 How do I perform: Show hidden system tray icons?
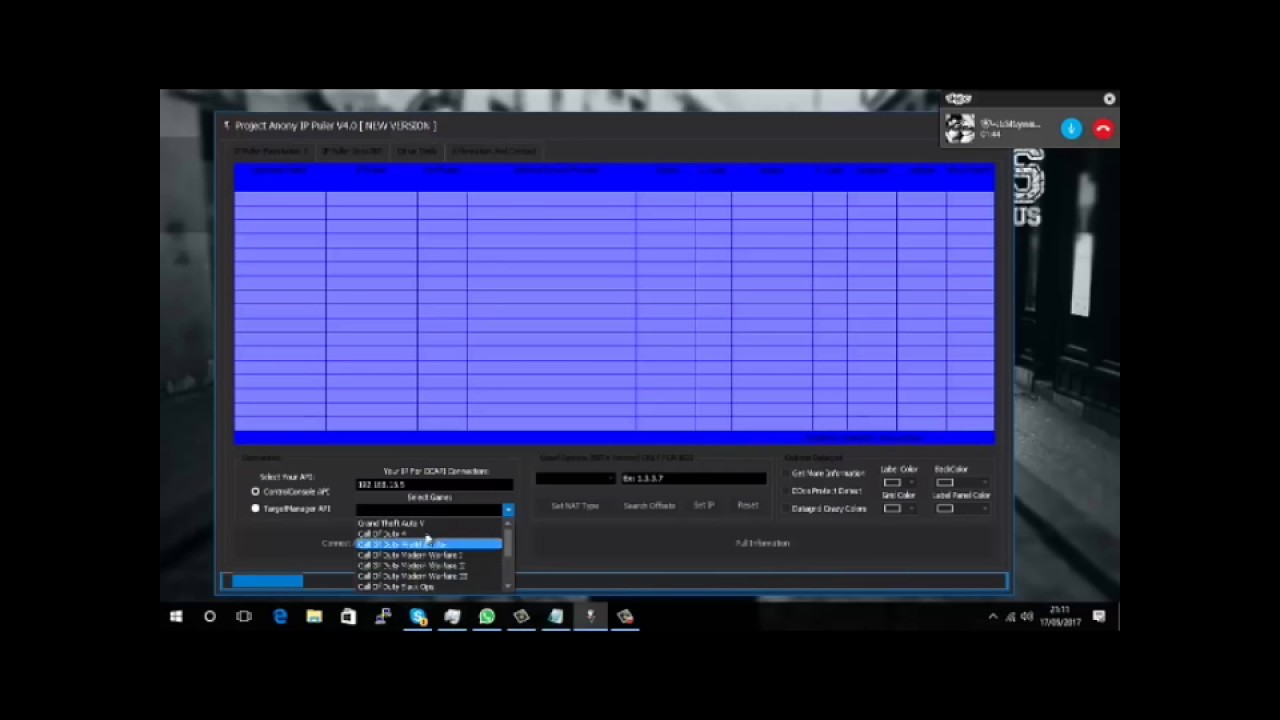pos(992,617)
